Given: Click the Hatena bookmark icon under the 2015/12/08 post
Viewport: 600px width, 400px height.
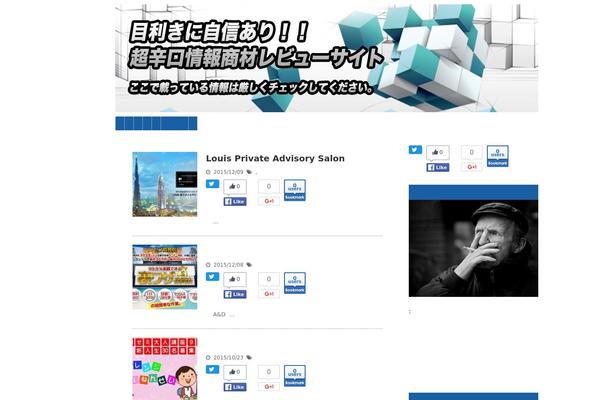Looking at the screenshot, I should (x=295, y=283).
